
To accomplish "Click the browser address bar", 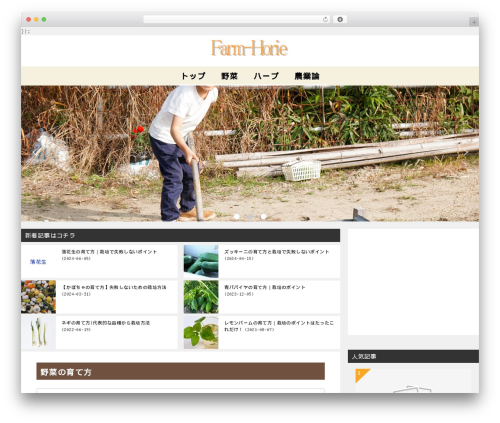I will pos(236,19).
